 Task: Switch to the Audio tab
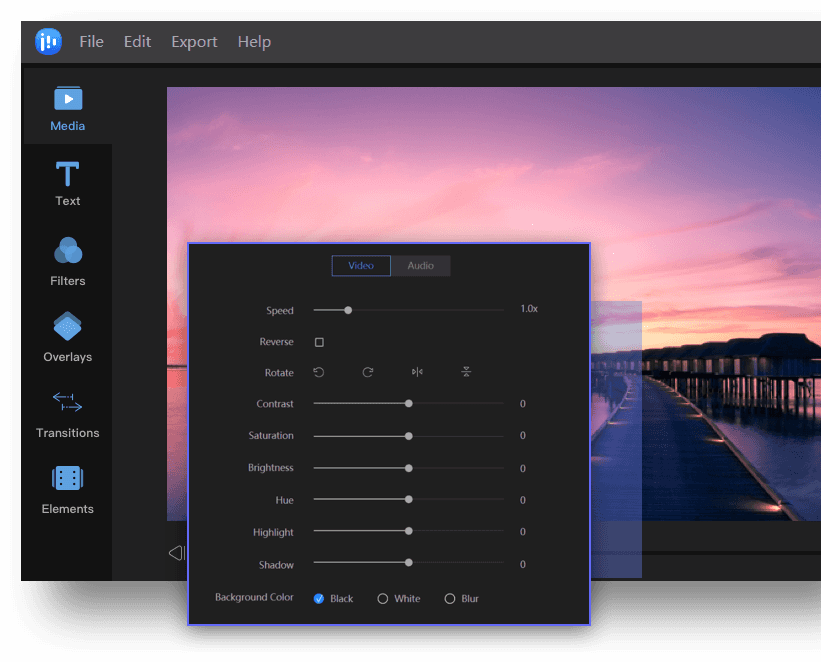click(x=420, y=266)
